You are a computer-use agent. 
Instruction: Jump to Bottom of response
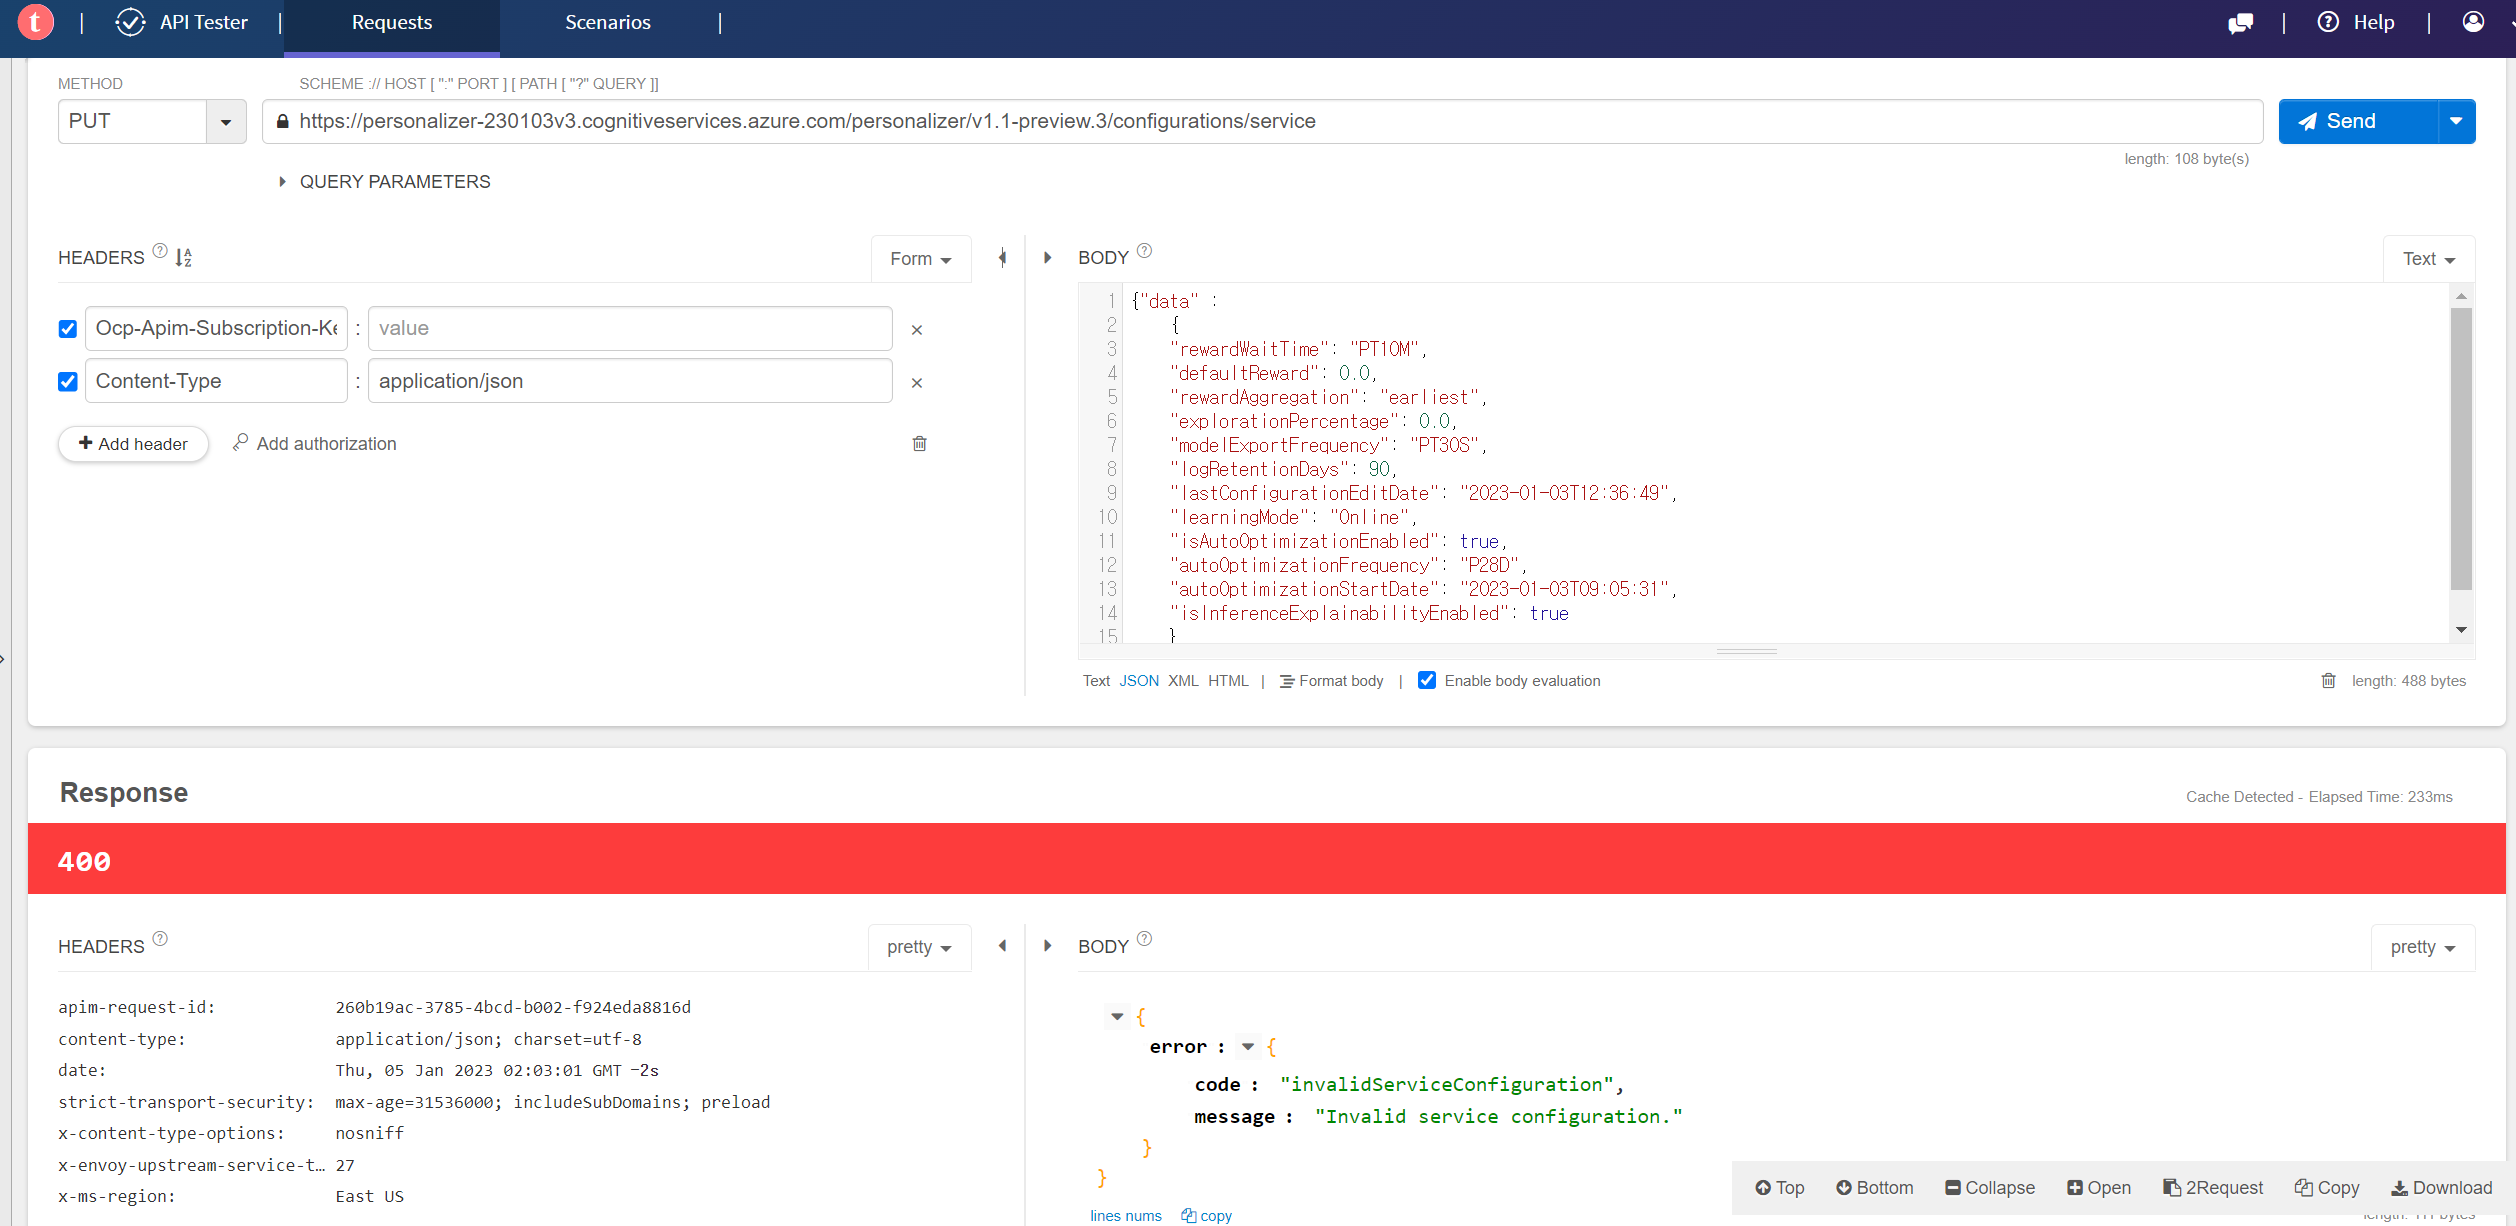point(1875,1188)
